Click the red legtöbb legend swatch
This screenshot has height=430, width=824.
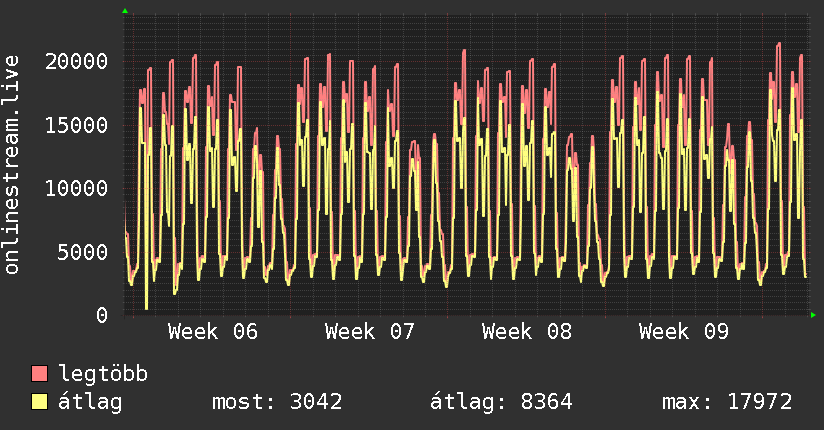(x=40, y=374)
